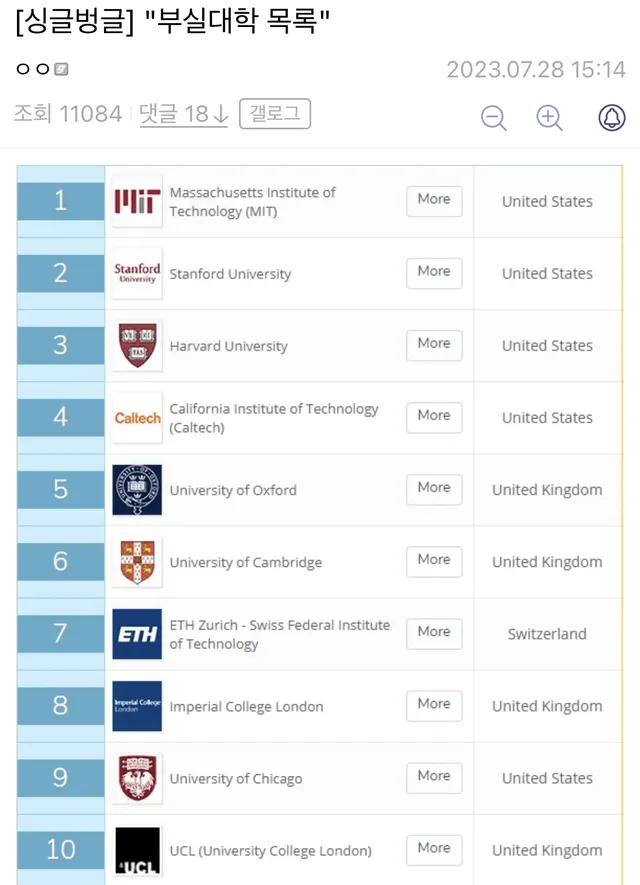
Task: Click the Harvard University crest
Action: (137, 345)
